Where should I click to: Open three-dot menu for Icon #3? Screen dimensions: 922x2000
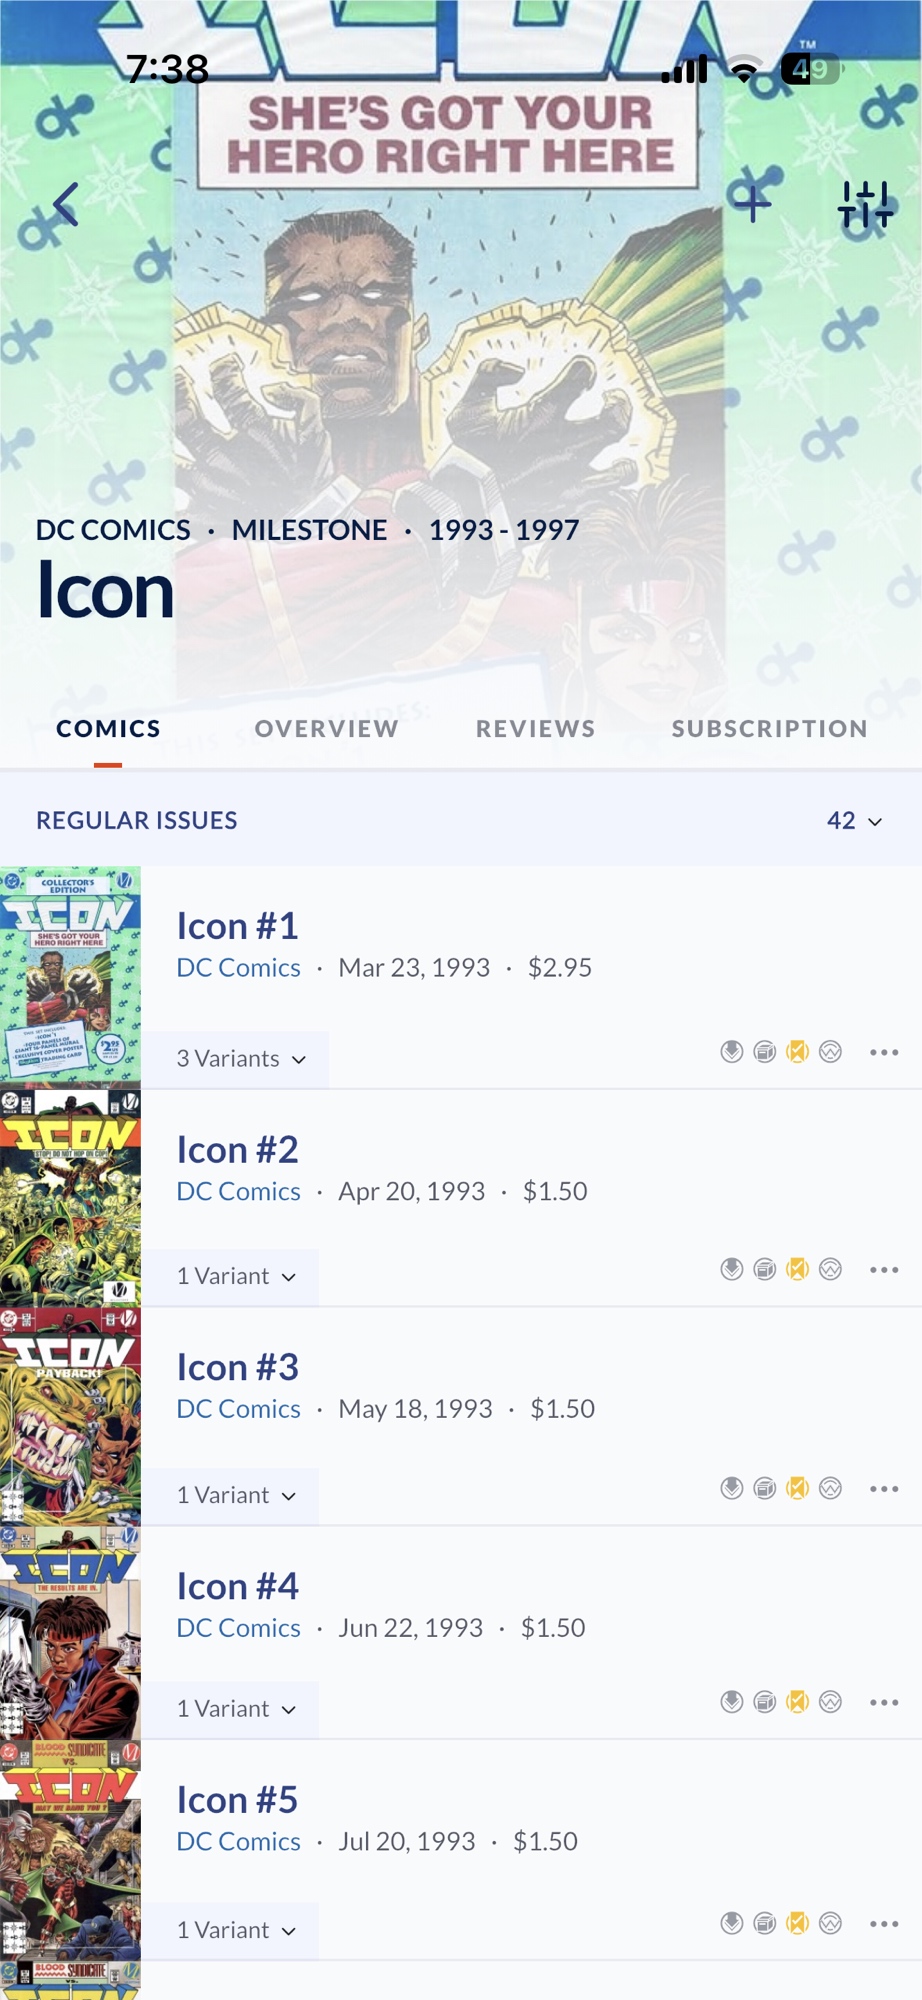[x=884, y=1489]
